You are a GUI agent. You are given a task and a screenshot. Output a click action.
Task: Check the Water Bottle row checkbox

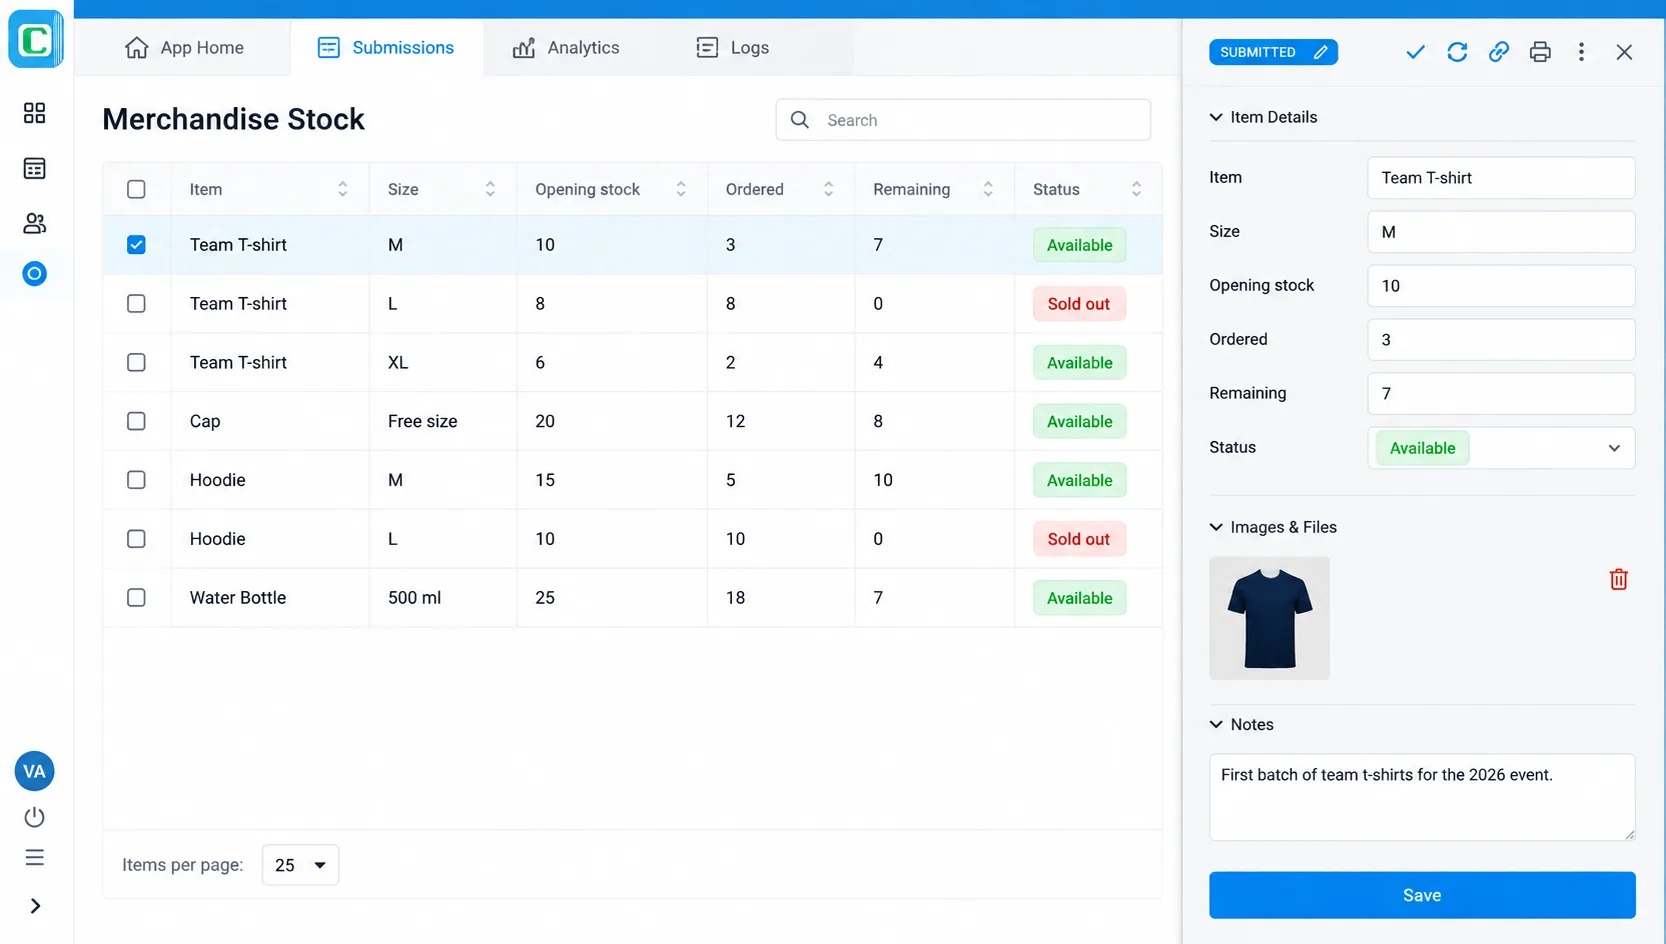pos(136,598)
